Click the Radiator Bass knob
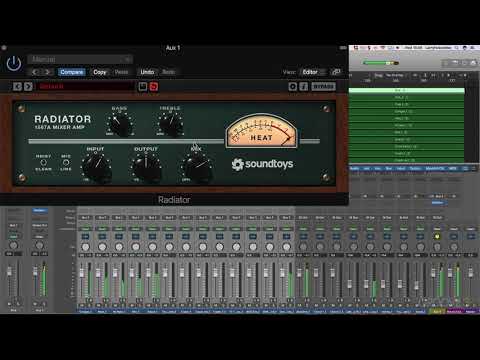 pos(120,124)
